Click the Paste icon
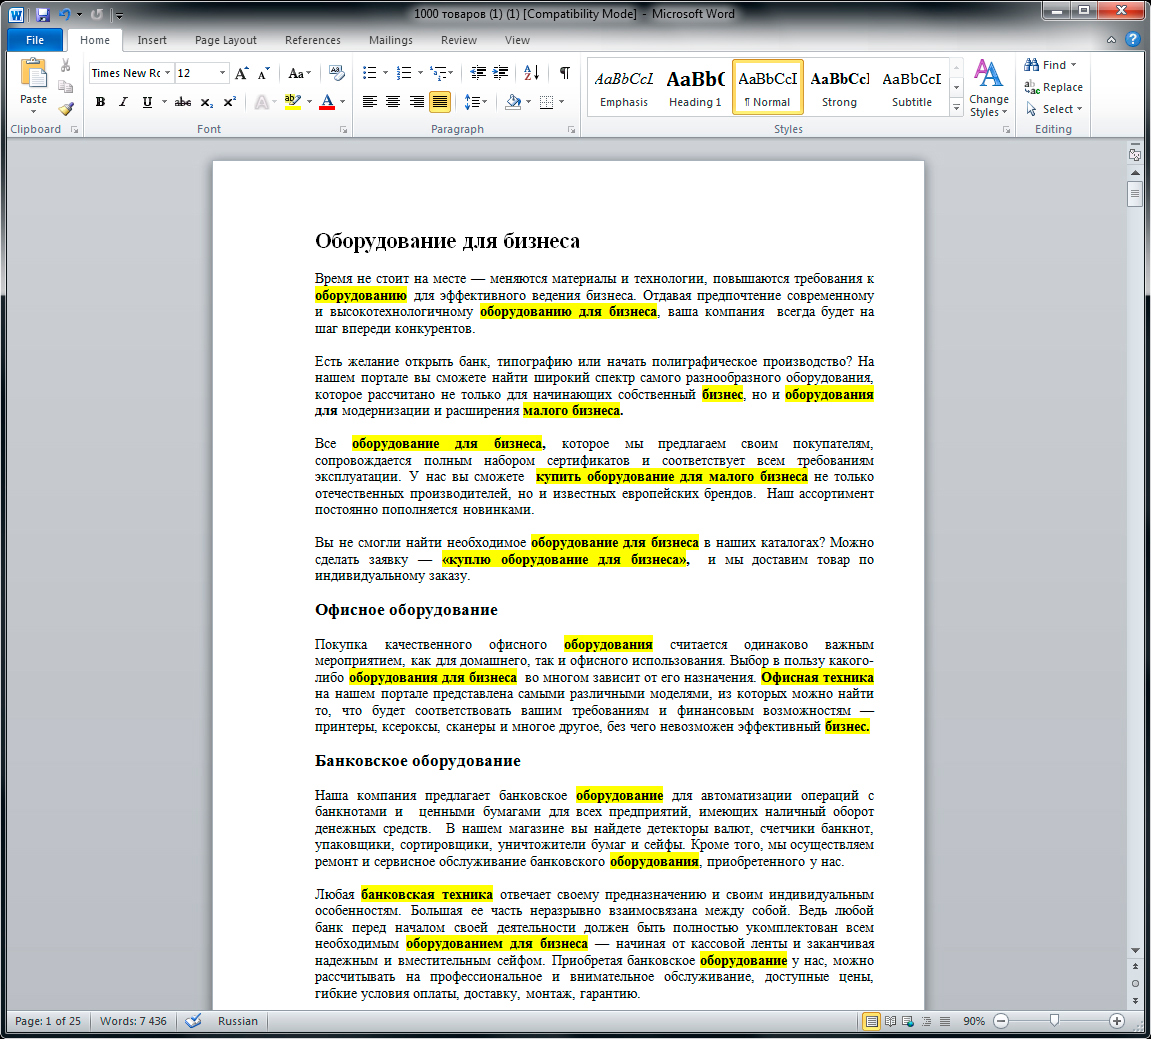This screenshot has height=1039, width=1151. (x=33, y=75)
